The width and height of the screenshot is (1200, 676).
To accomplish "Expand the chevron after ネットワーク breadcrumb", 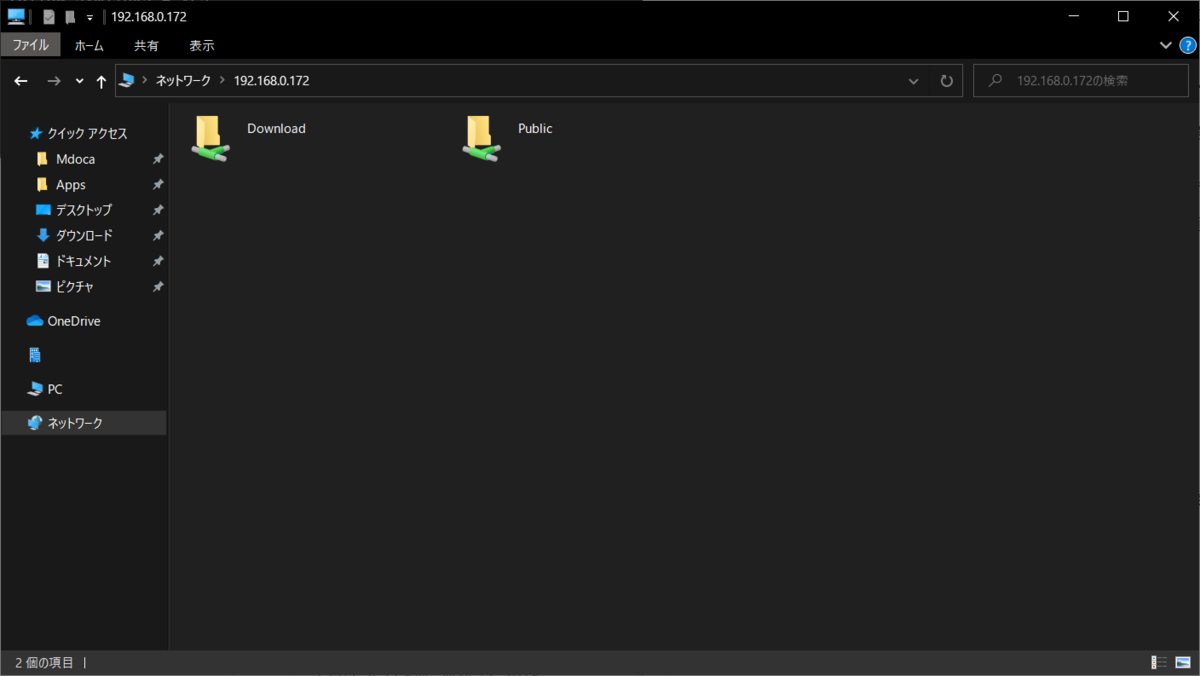I will [222, 81].
